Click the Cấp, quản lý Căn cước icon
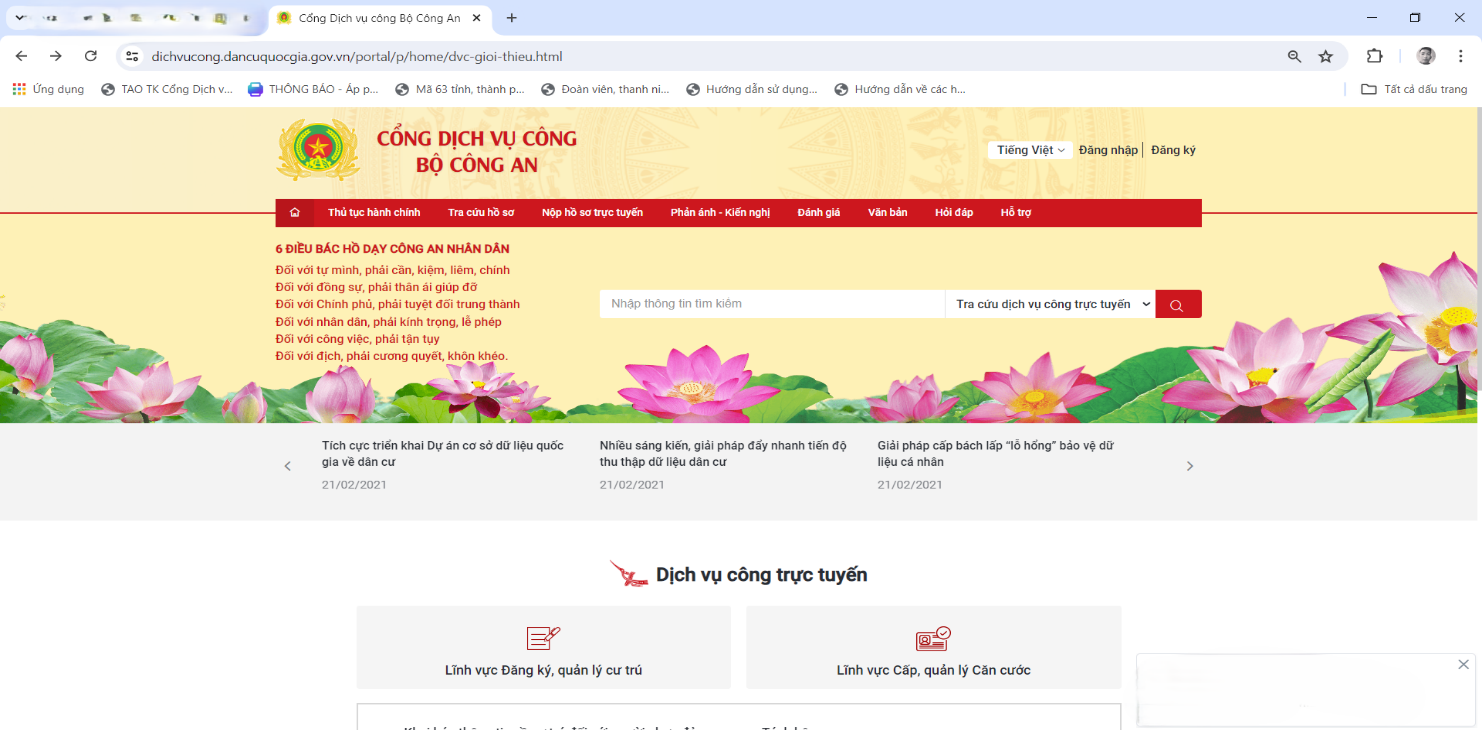This screenshot has width=1482, height=730. pos(933,639)
